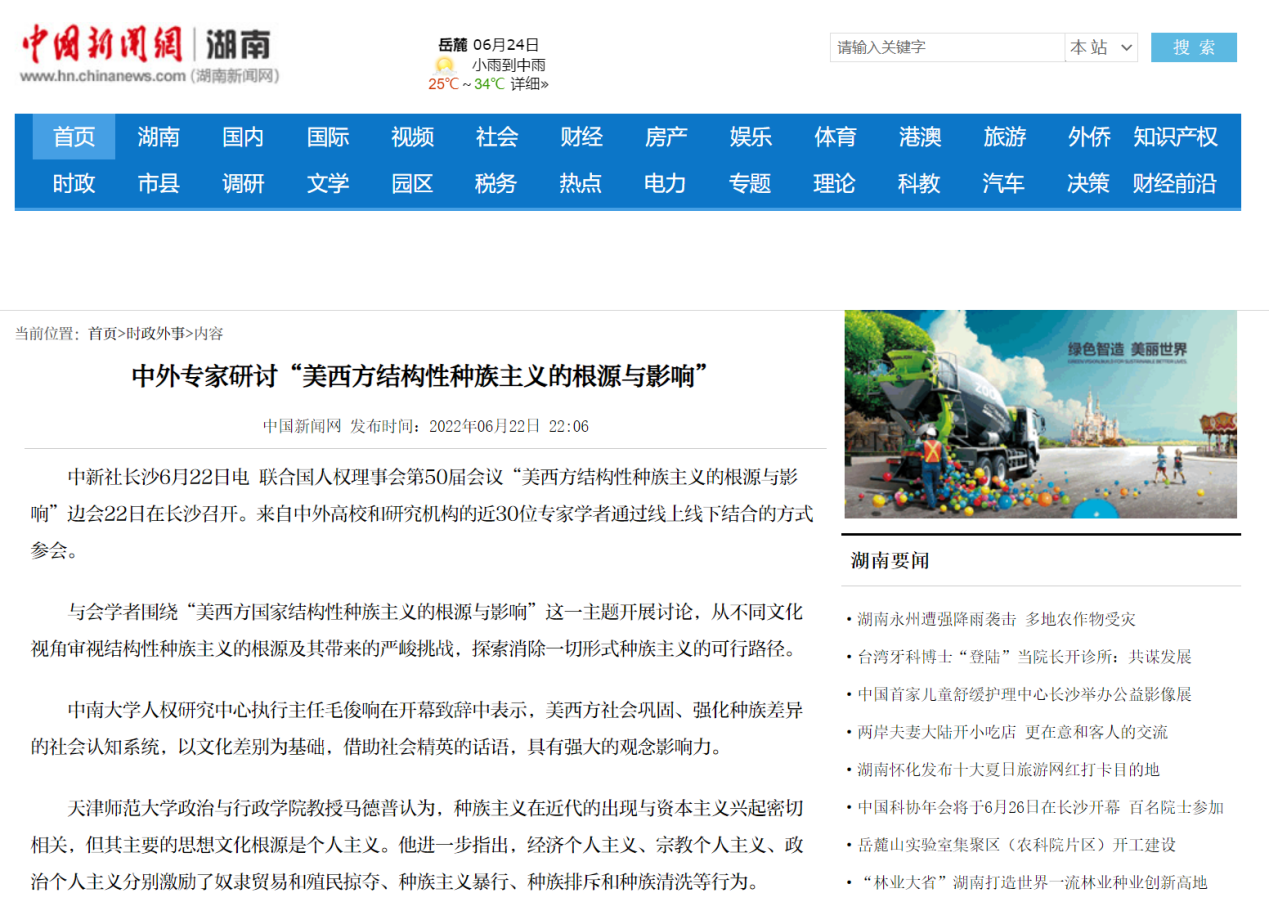Open the 详细» weather details link
Screen dimensions: 1269x911
click(529, 84)
